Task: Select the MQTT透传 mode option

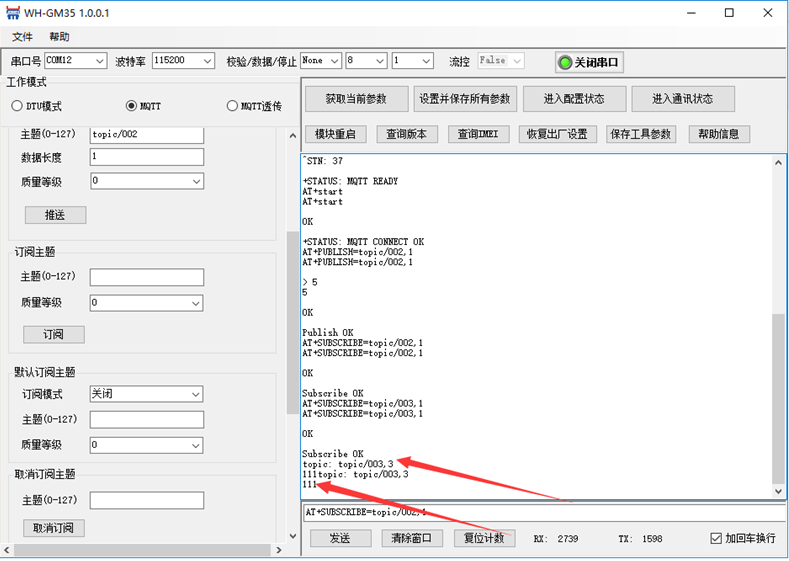Action: click(x=233, y=106)
